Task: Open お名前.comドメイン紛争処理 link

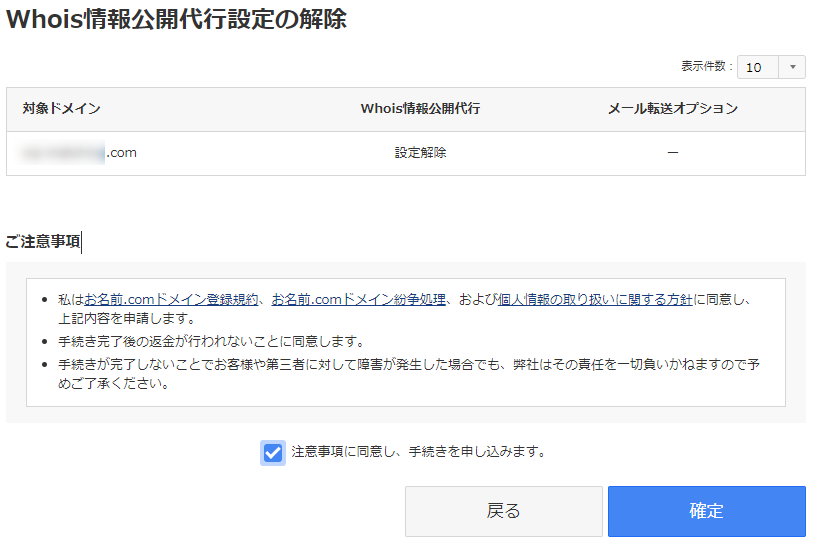Action: click(x=359, y=300)
